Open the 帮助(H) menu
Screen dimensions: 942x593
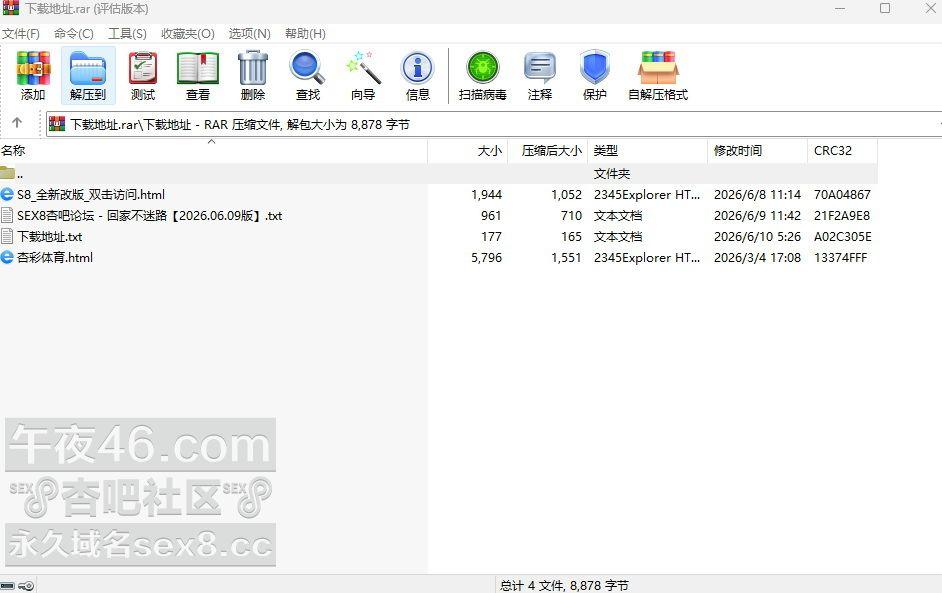tap(306, 34)
